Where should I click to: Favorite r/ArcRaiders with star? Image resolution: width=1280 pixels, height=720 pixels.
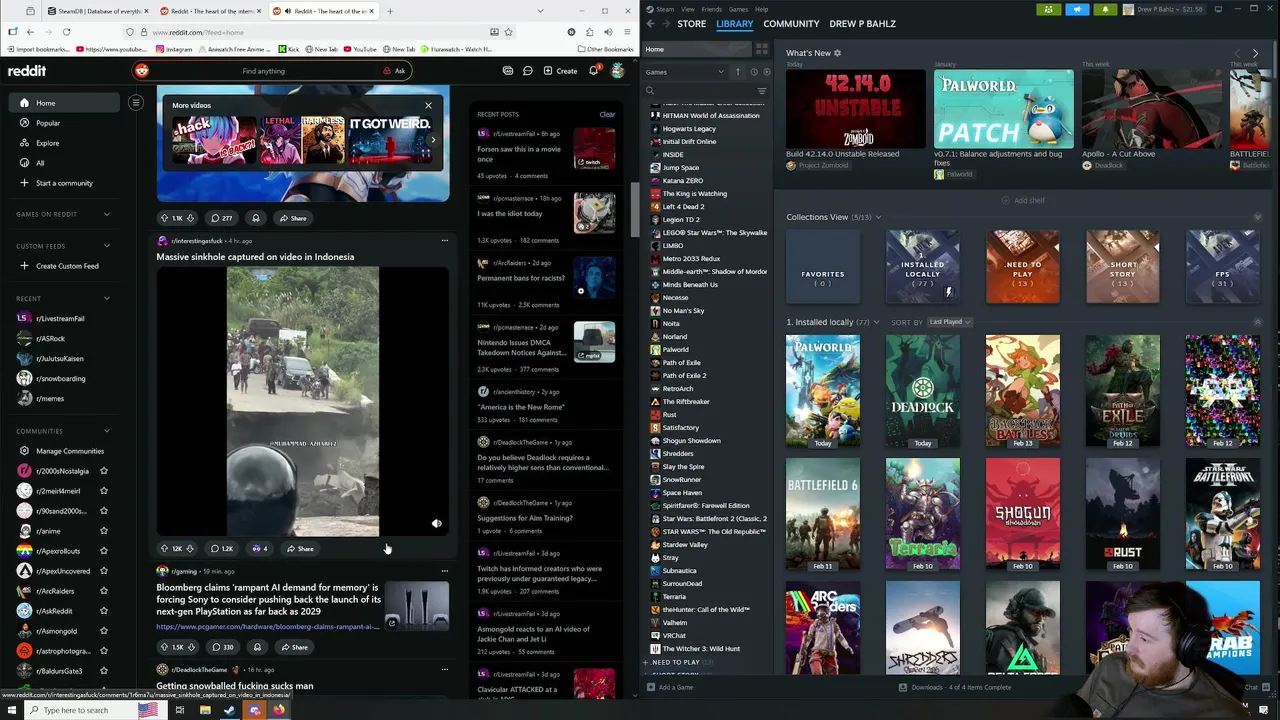(x=103, y=591)
